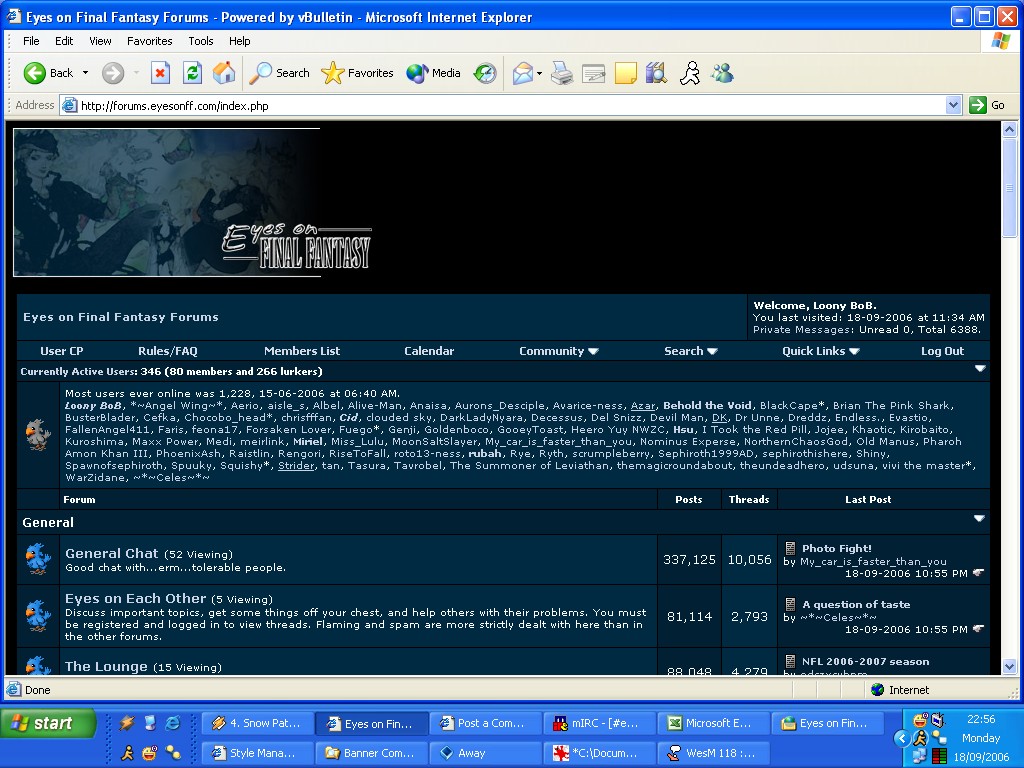This screenshot has height=768, width=1024.
Task: Launch AIM running man toolbar icon
Action: point(690,73)
